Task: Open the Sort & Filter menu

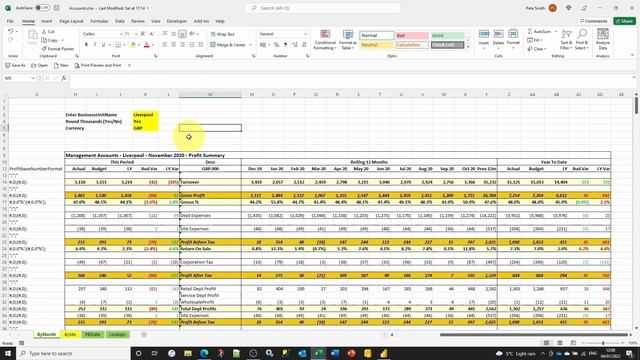Action: coord(566,40)
